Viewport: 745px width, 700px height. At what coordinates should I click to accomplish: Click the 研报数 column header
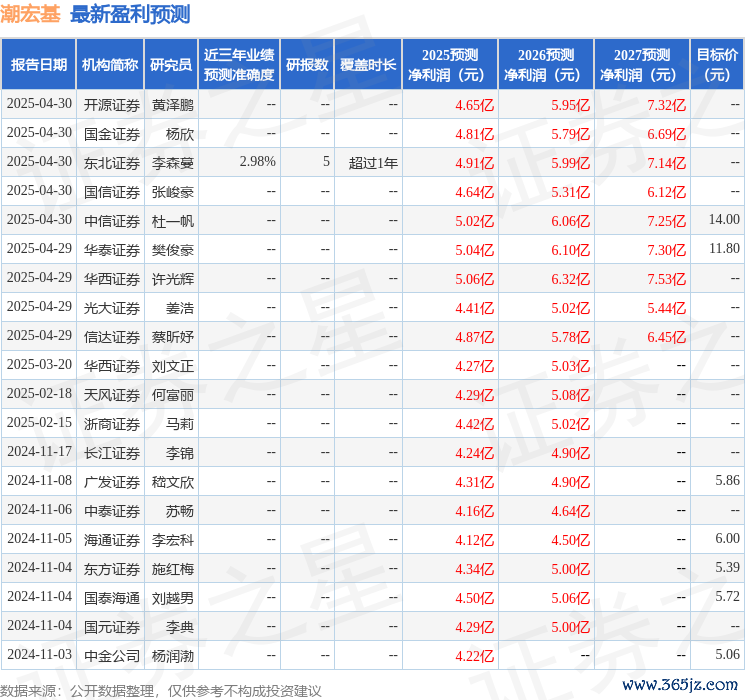tap(307, 65)
